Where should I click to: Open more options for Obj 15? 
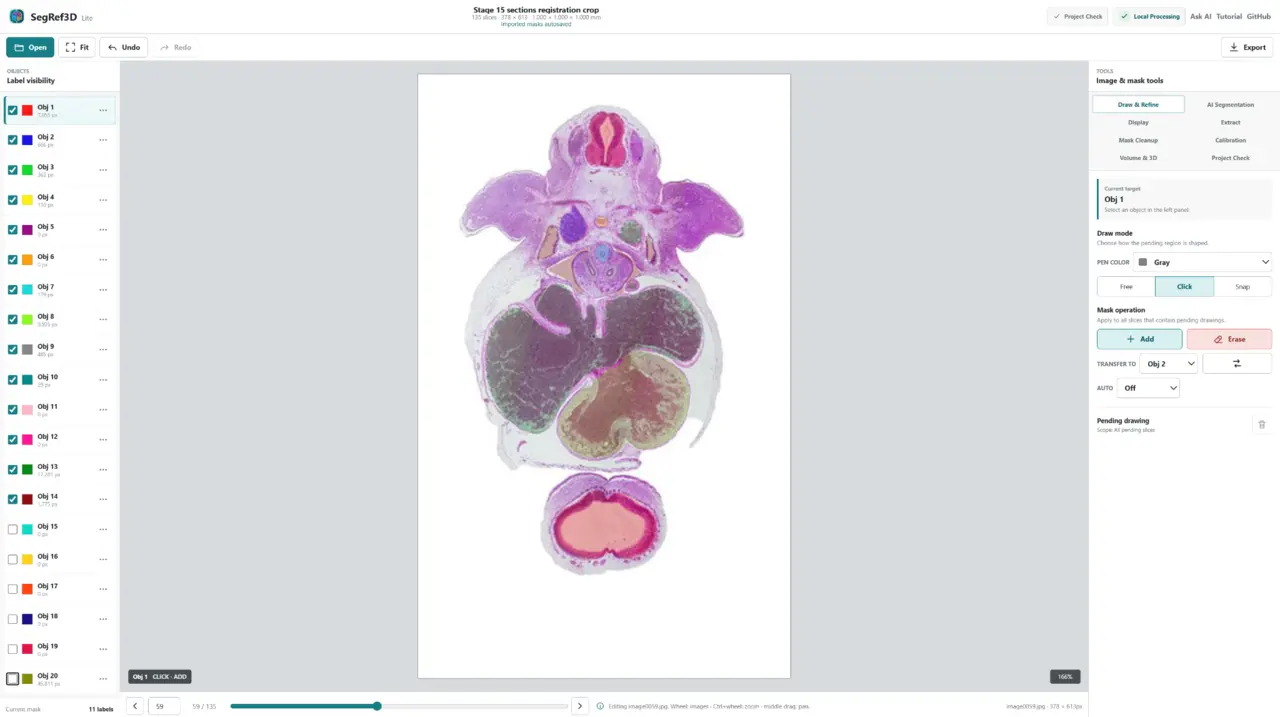[x=103, y=529]
